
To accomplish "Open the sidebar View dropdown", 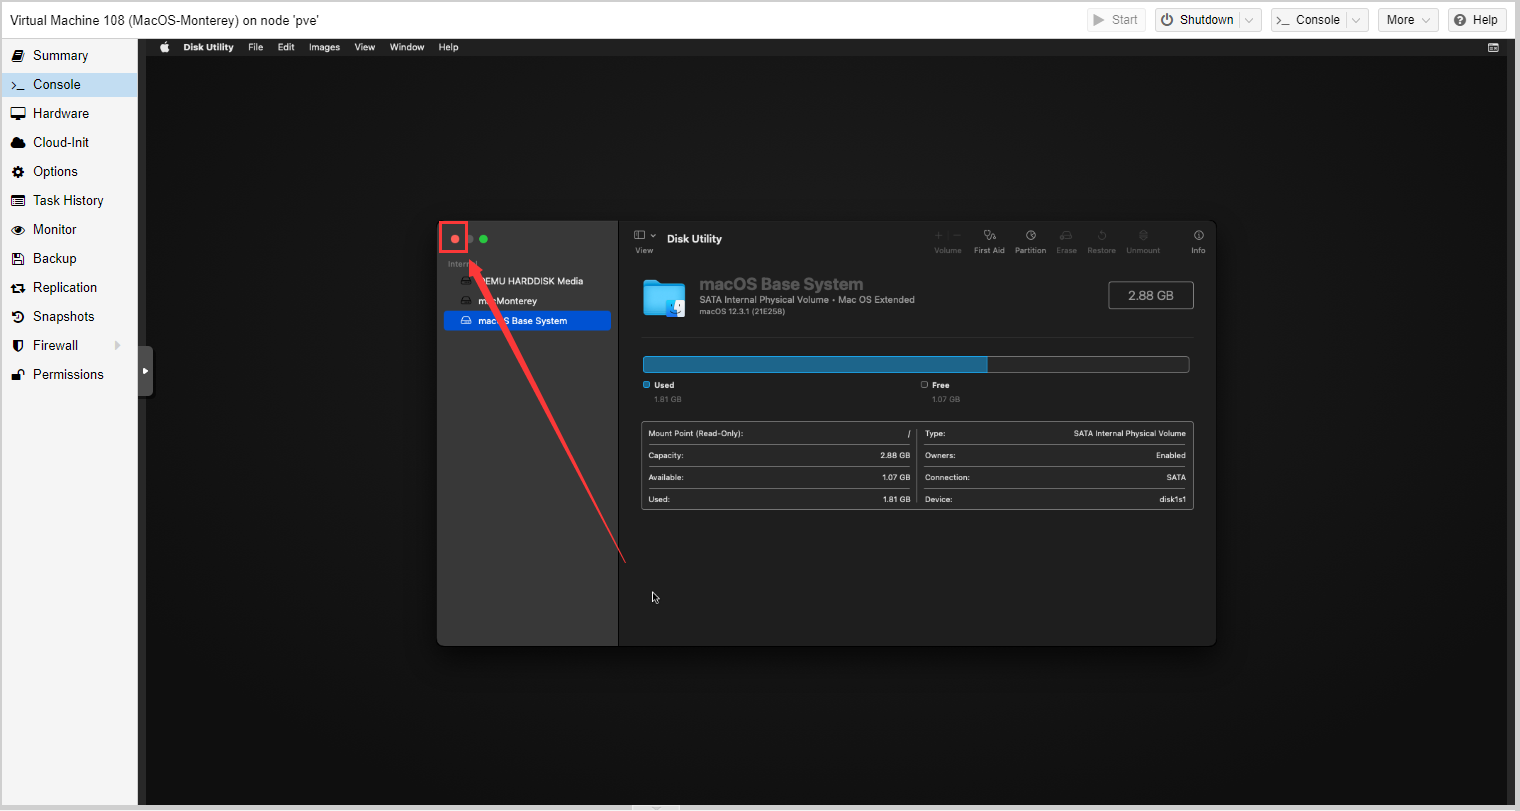I will 645,236.
